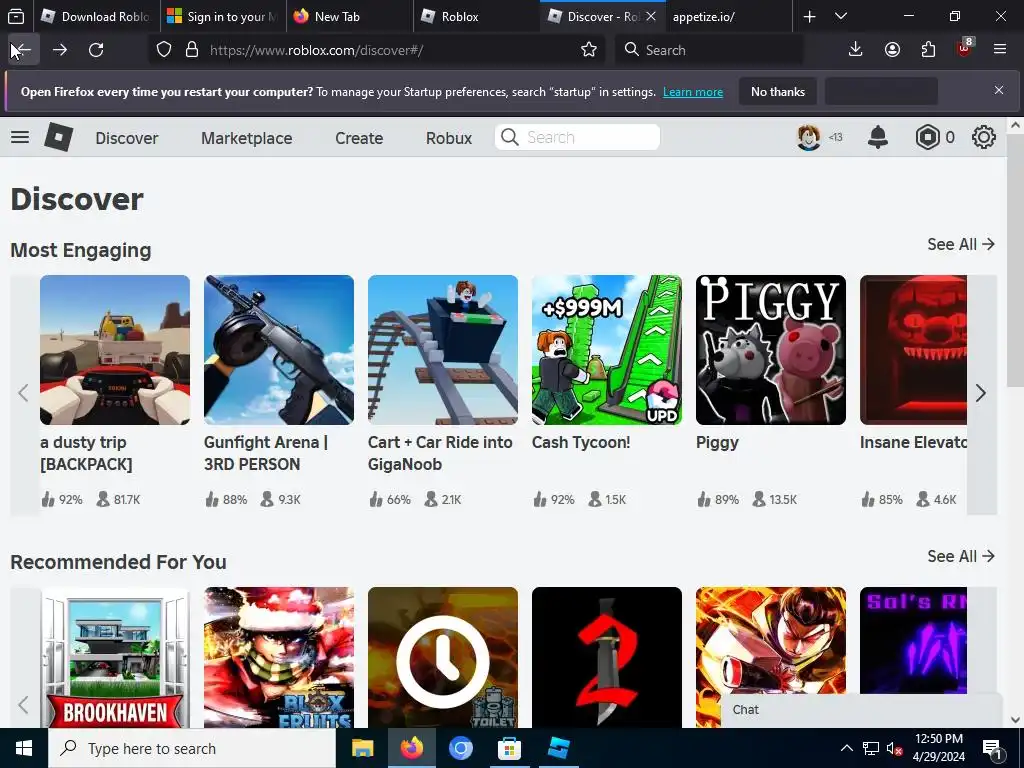
Task: Switch to the Sign in to your Microsoft tab
Action: (223, 16)
